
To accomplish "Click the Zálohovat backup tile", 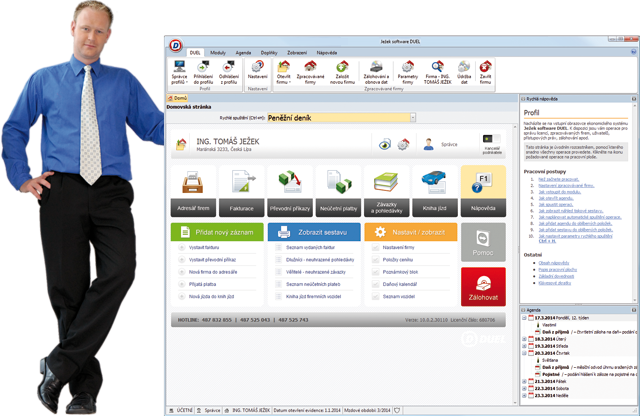I will [483, 287].
